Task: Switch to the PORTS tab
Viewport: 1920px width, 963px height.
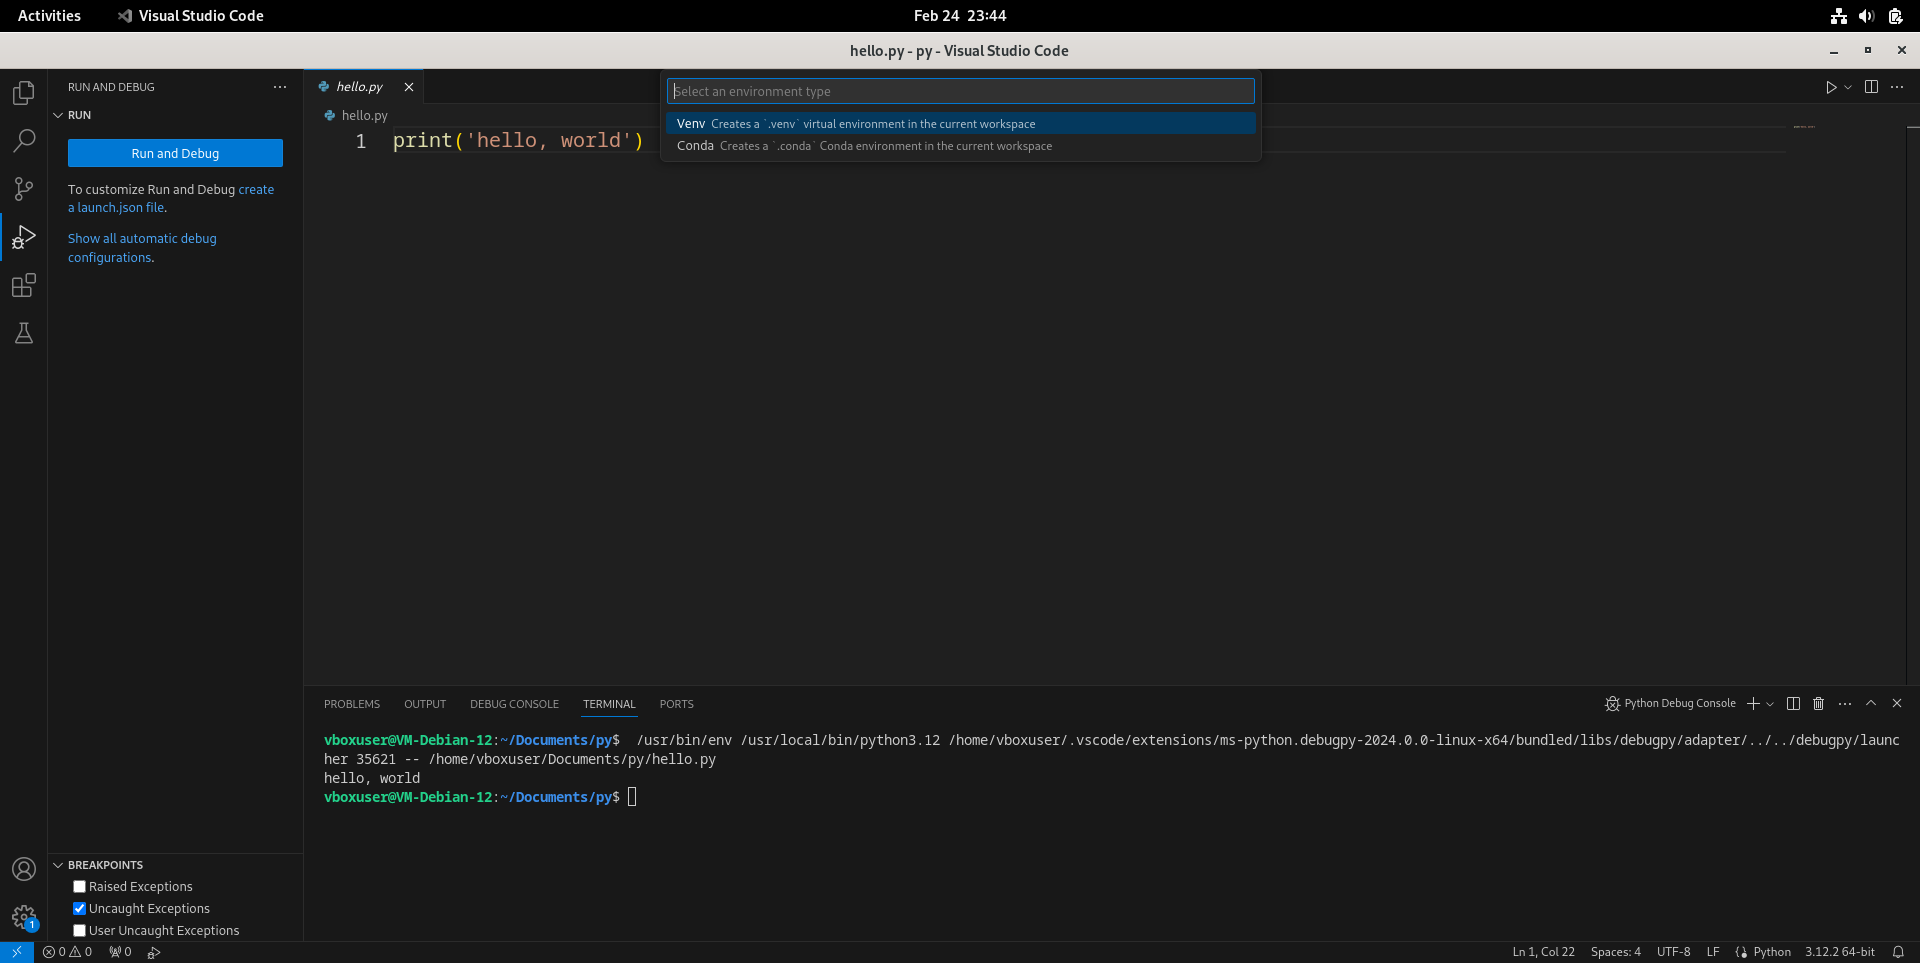Action: 676,704
